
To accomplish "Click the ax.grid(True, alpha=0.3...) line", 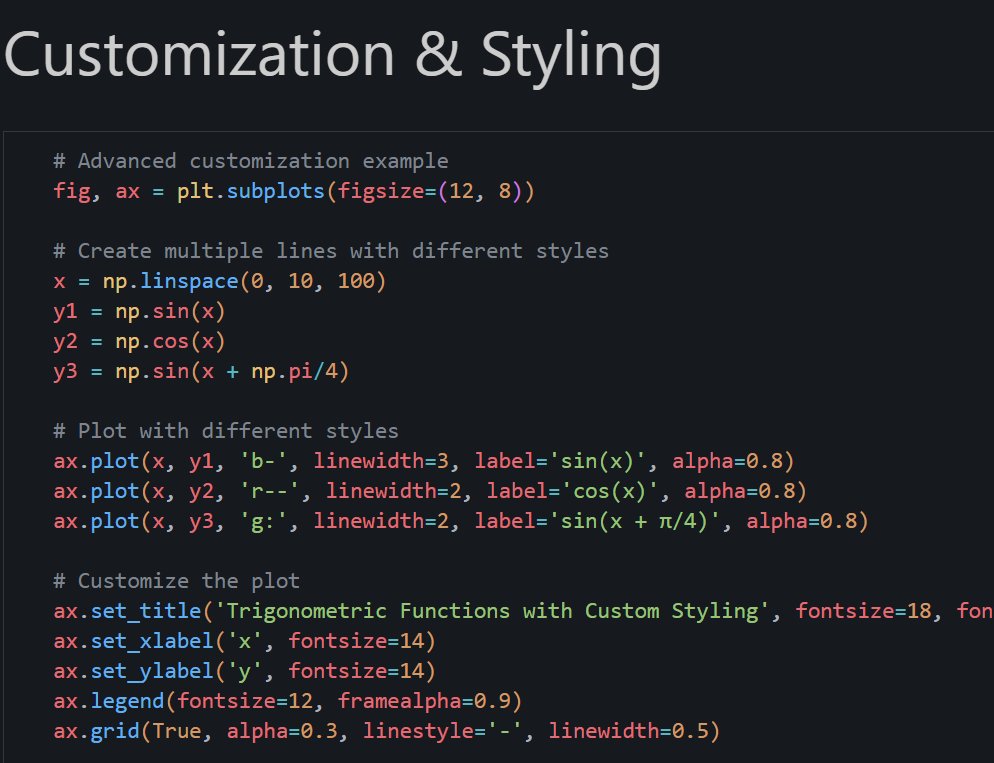I will tap(387, 731).
